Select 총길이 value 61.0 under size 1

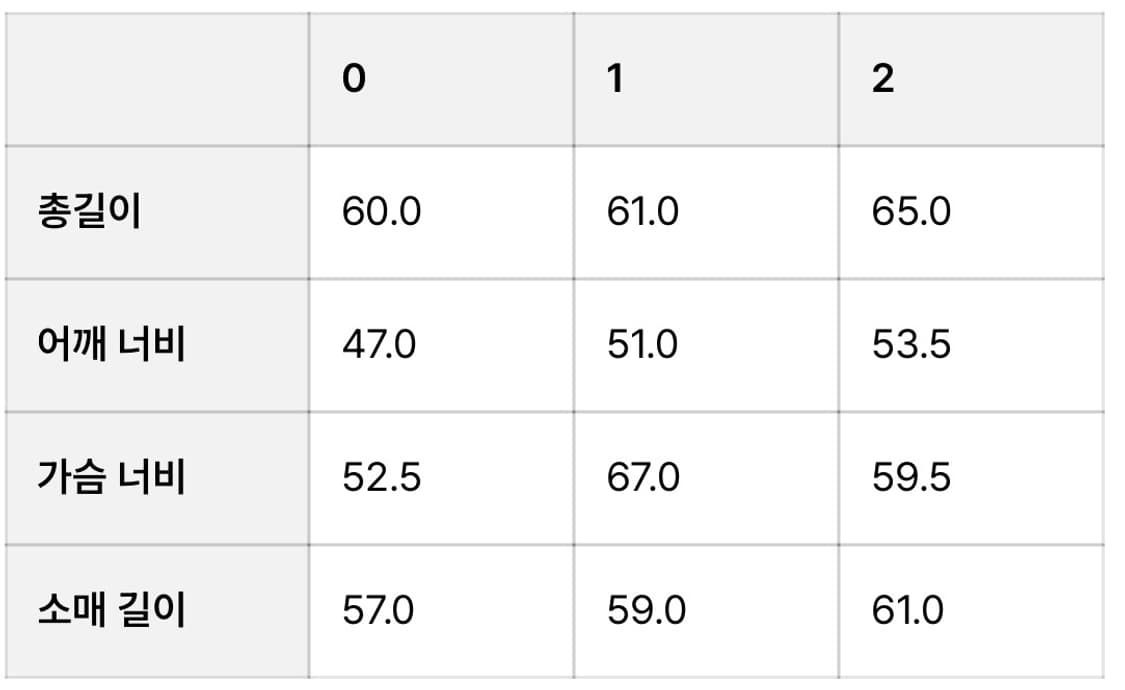tap(643, 213)
